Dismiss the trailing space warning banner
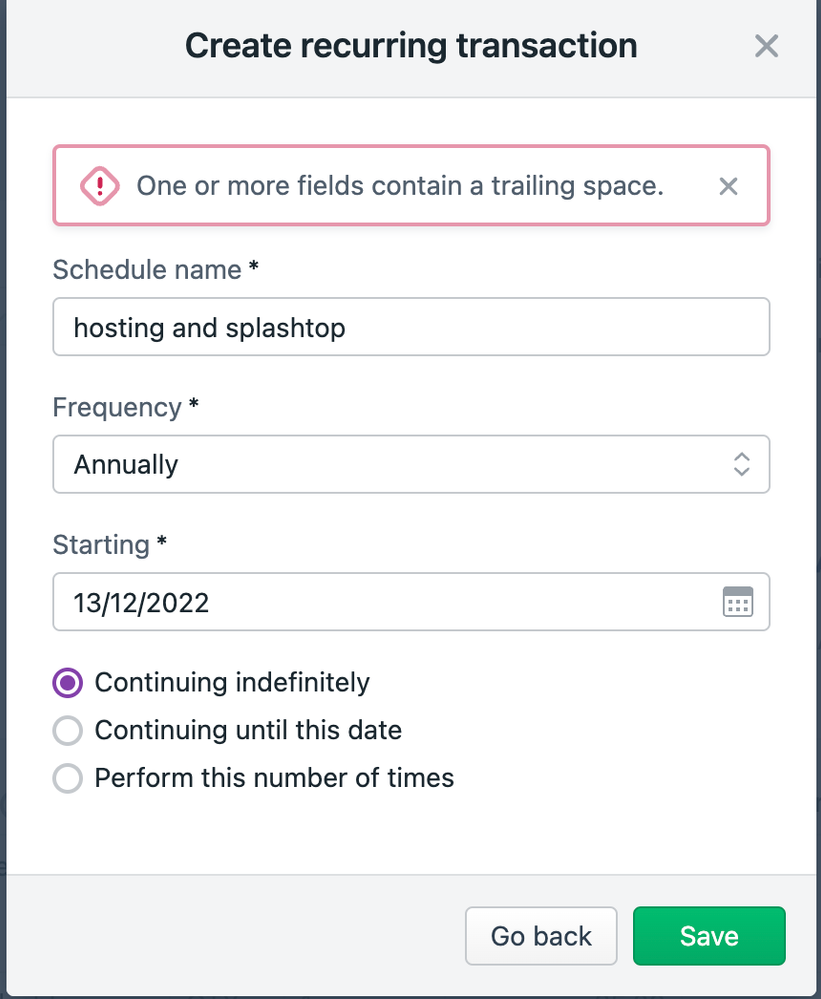Image resolution: width=821 pixels, height=999 pixels. coord(729,186)
